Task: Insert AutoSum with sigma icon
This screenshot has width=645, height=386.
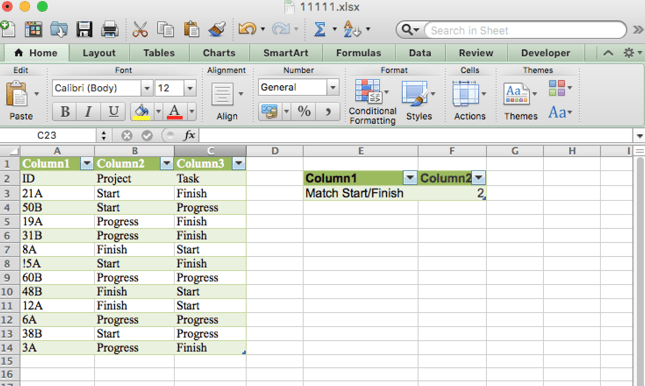Action: click(320, 29)
